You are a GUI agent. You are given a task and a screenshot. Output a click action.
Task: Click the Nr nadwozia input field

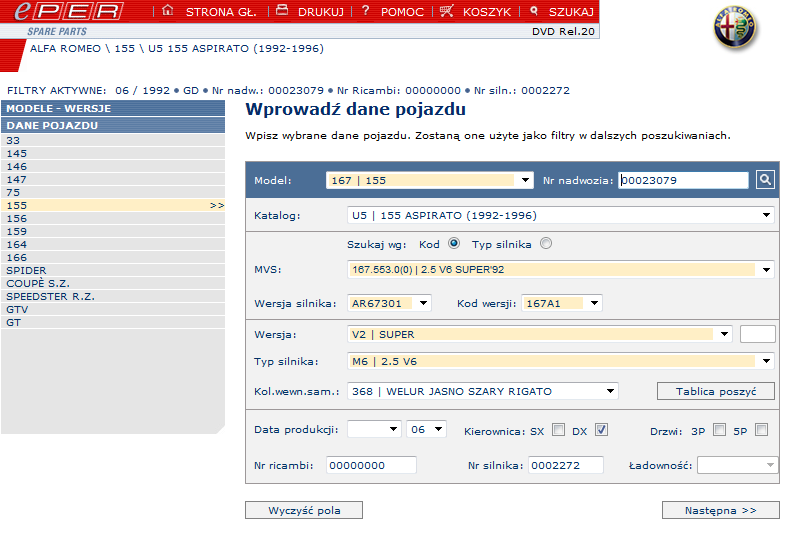(683, 180)
